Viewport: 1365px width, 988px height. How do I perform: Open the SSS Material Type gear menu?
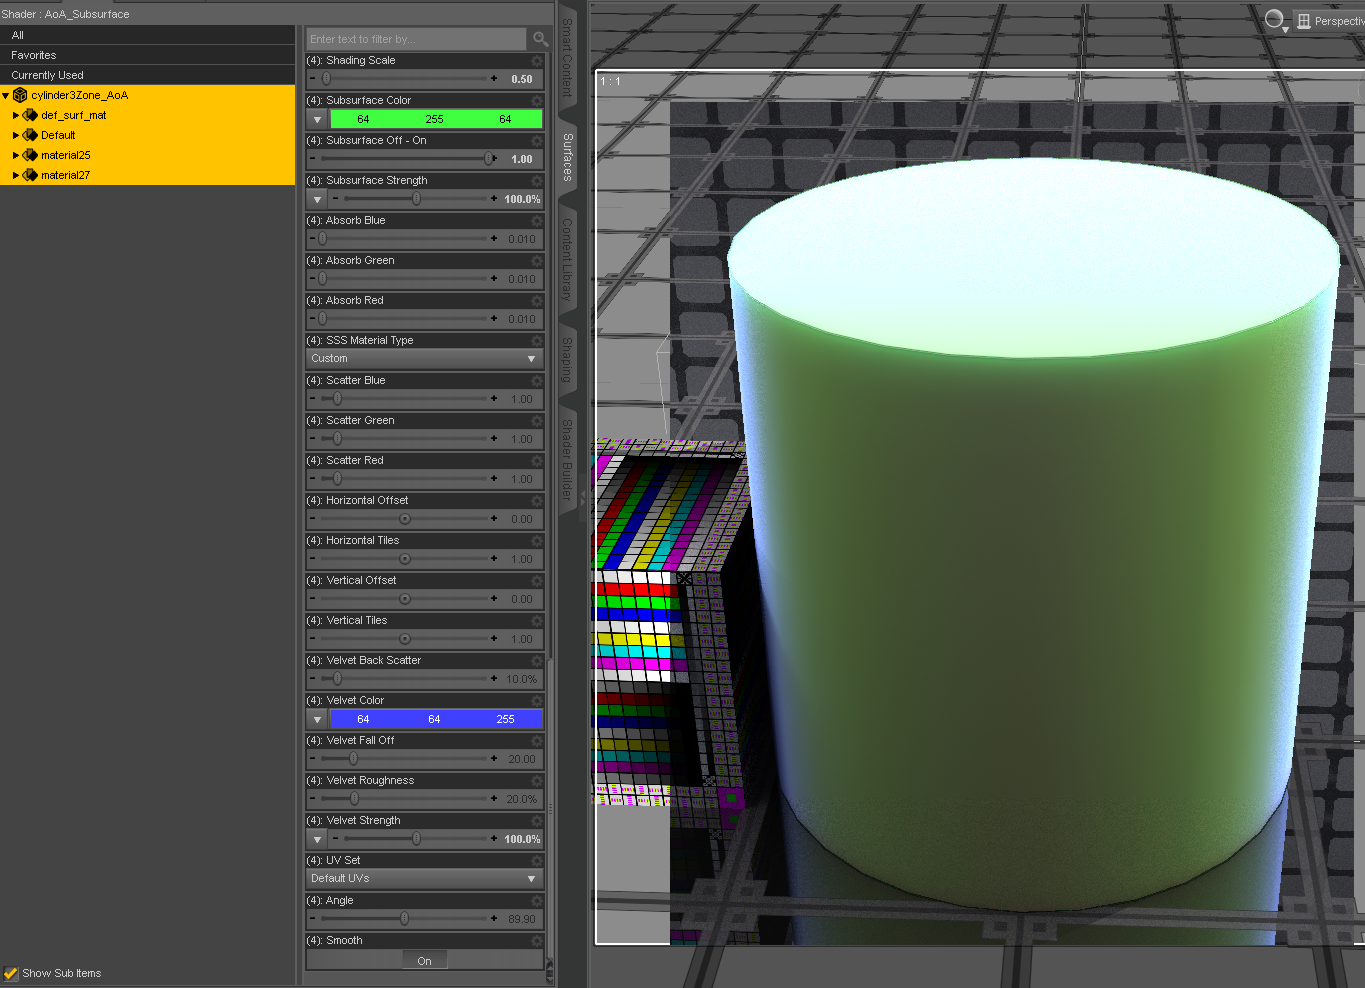[537, 341]
